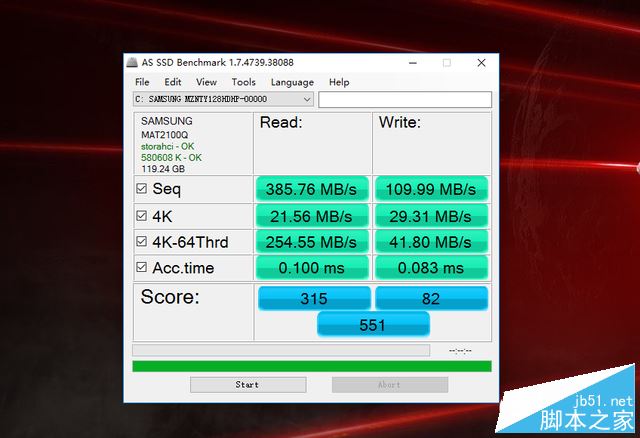Open the File menu
The width and height of the screenshot is (640, 438).
(142, 82)
